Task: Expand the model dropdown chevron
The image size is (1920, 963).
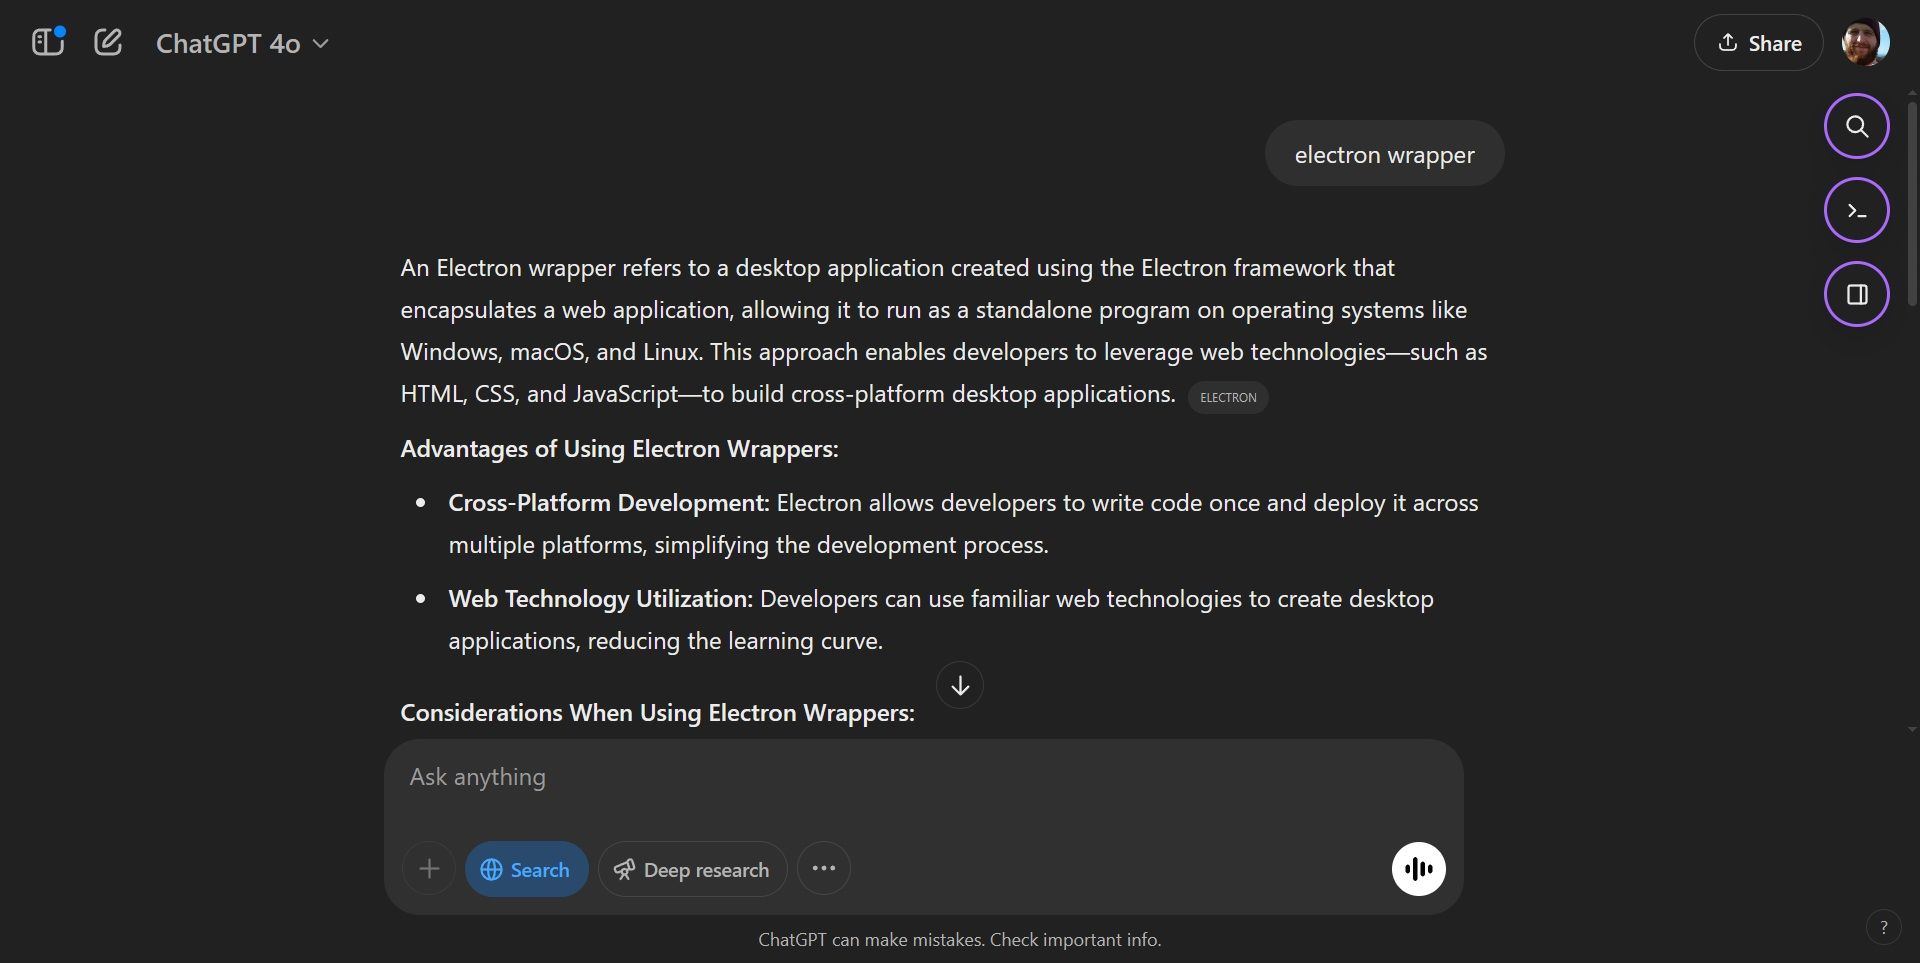Action: pos(321,44)
